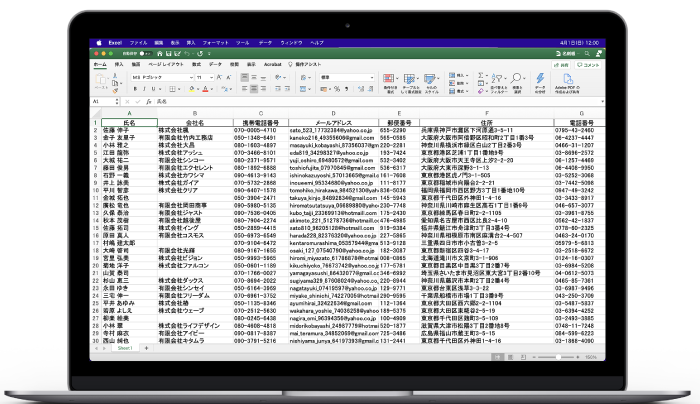700x404 pixels.
Task: Click the コメント button
Action: coord(591,64)
